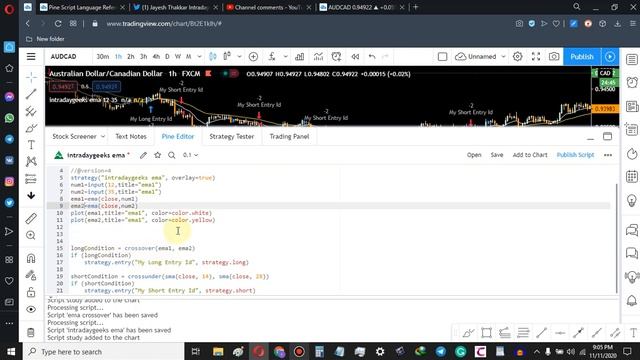Select the 4h timeframe
The width and height of the screenshot is (640, 360).
point(156,57)
